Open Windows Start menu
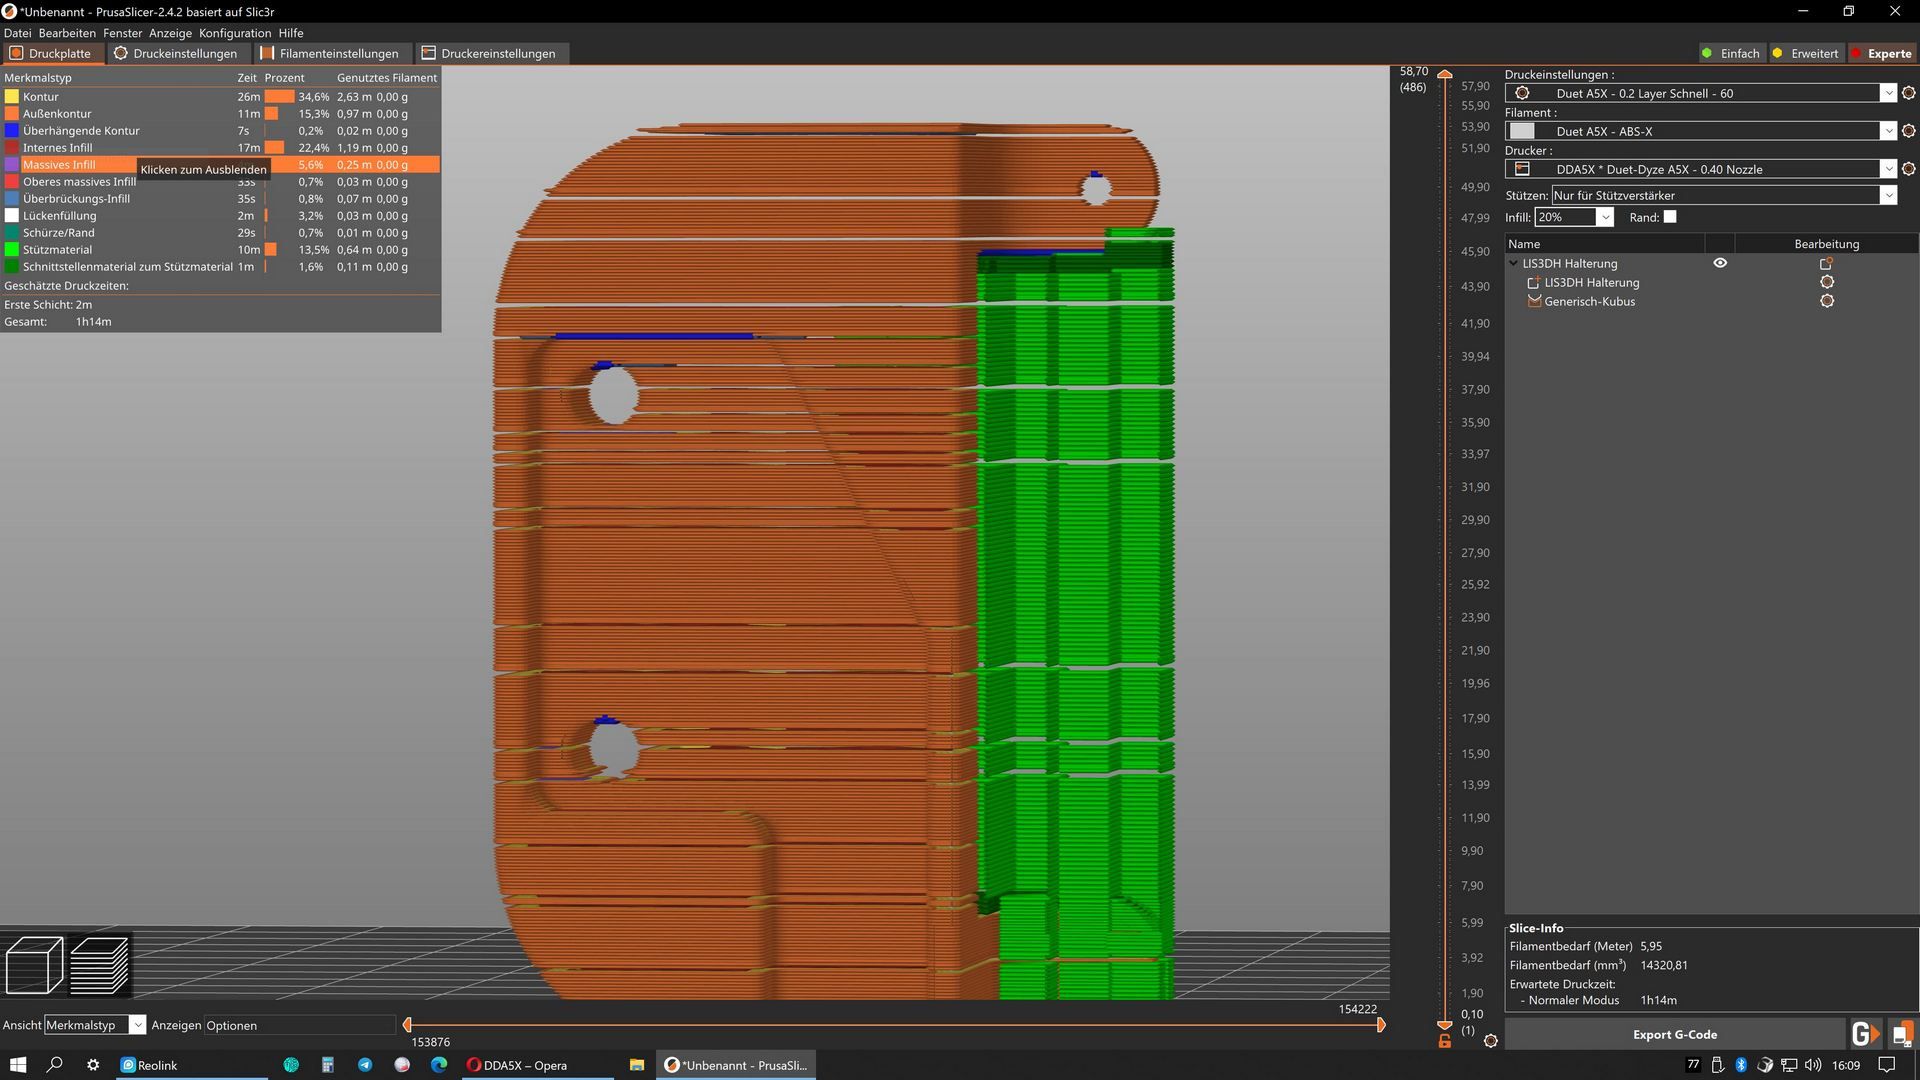The image size is (1920, 1080). point(18,1065)
